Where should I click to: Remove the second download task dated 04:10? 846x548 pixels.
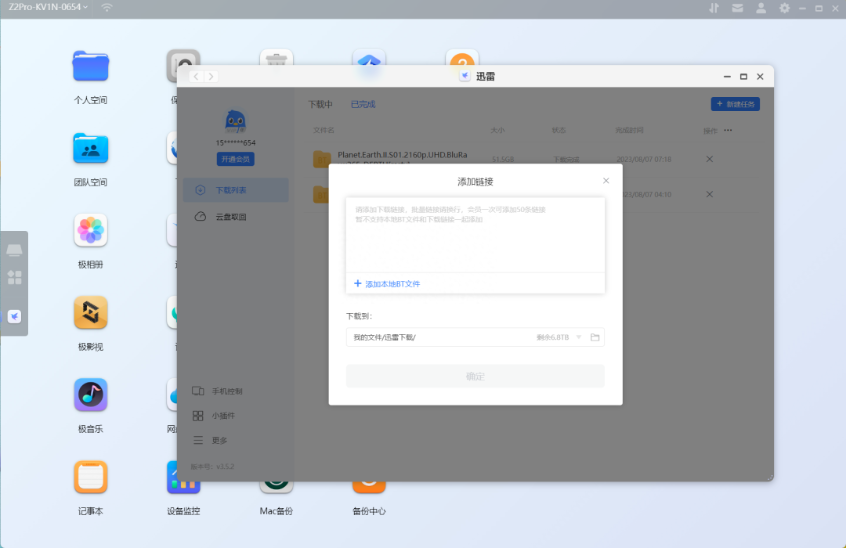(709, 194)
